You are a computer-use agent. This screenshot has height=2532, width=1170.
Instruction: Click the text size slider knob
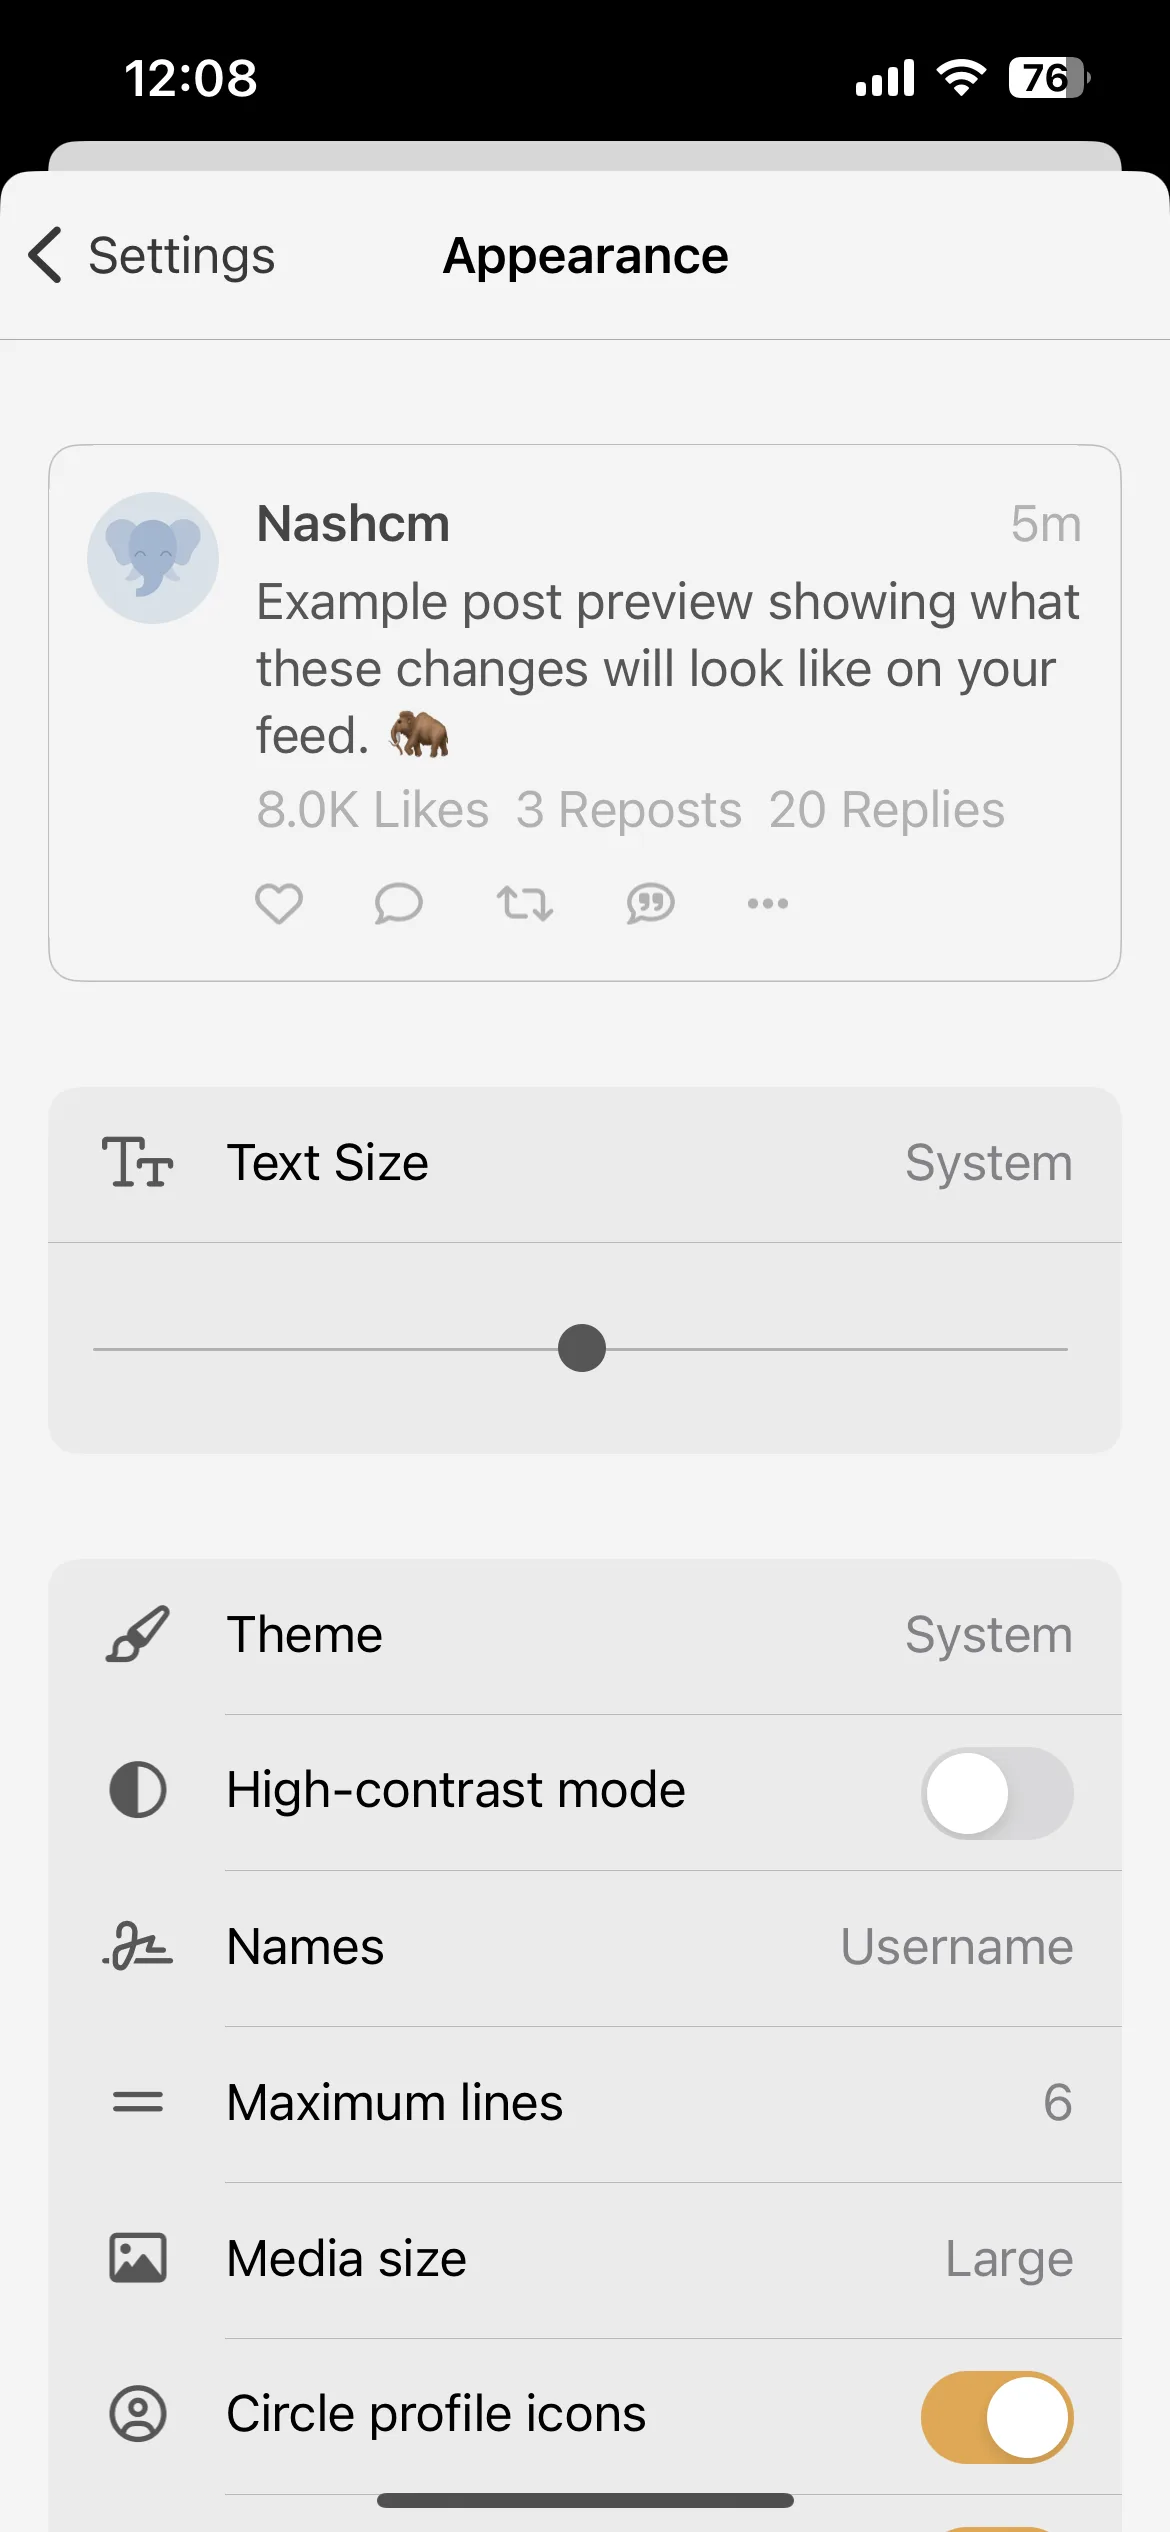[582, 1348]
